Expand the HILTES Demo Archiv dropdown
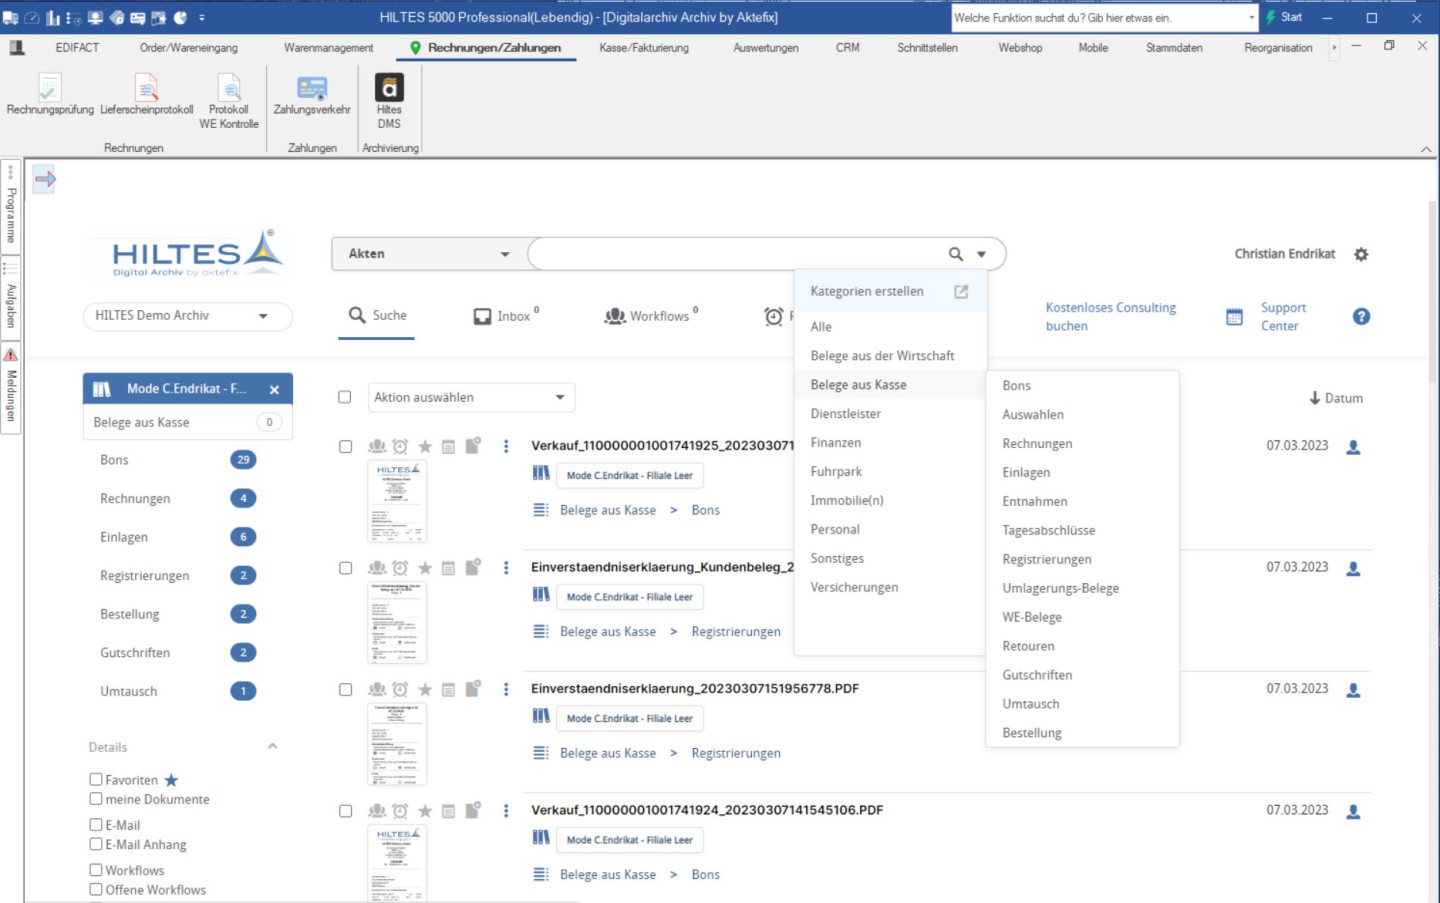The height and width of the screenshot is (903, 1440). (x=187, y=316)
